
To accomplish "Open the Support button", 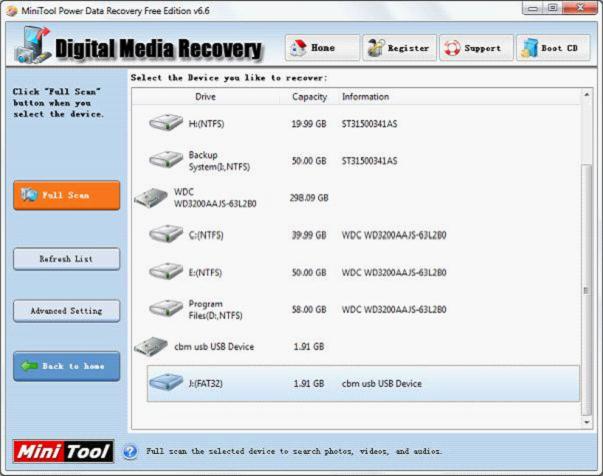I will tap(476, 48).
